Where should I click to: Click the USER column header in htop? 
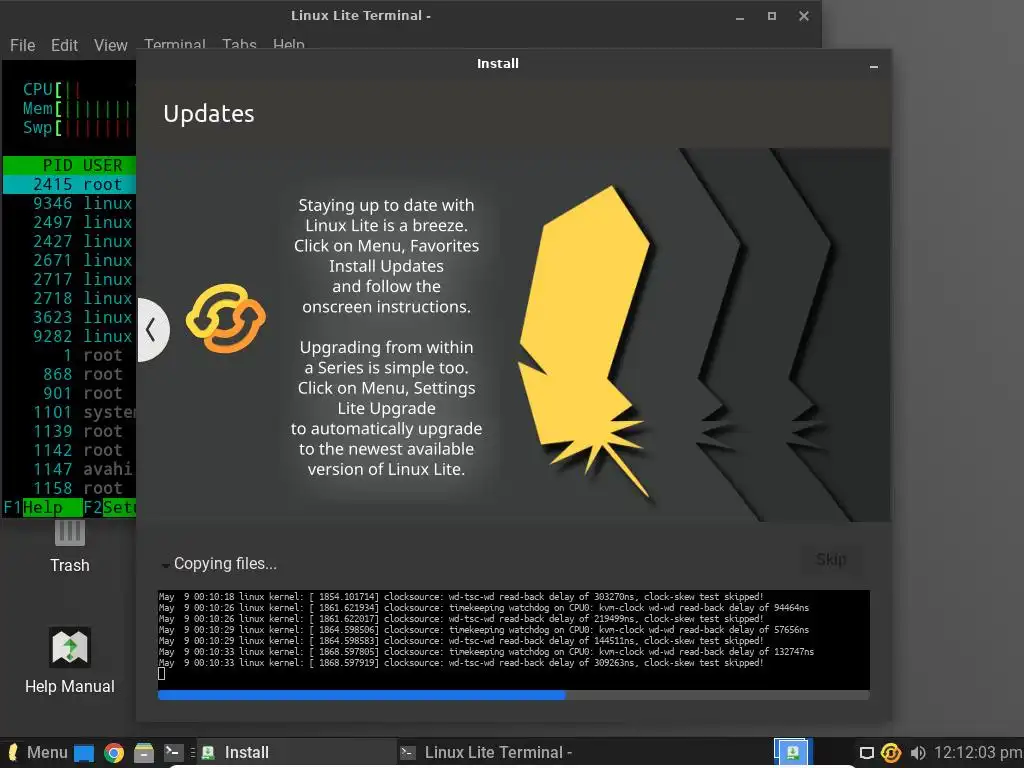click(103, 165)
